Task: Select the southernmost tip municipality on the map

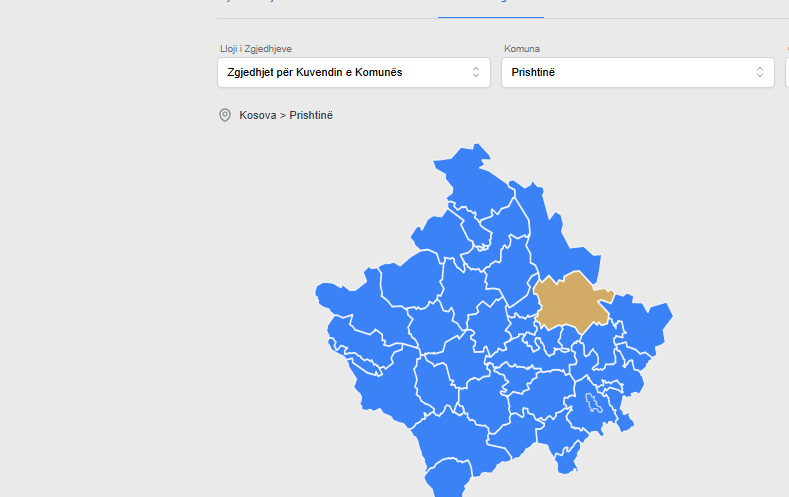Action: pos(447,482)
